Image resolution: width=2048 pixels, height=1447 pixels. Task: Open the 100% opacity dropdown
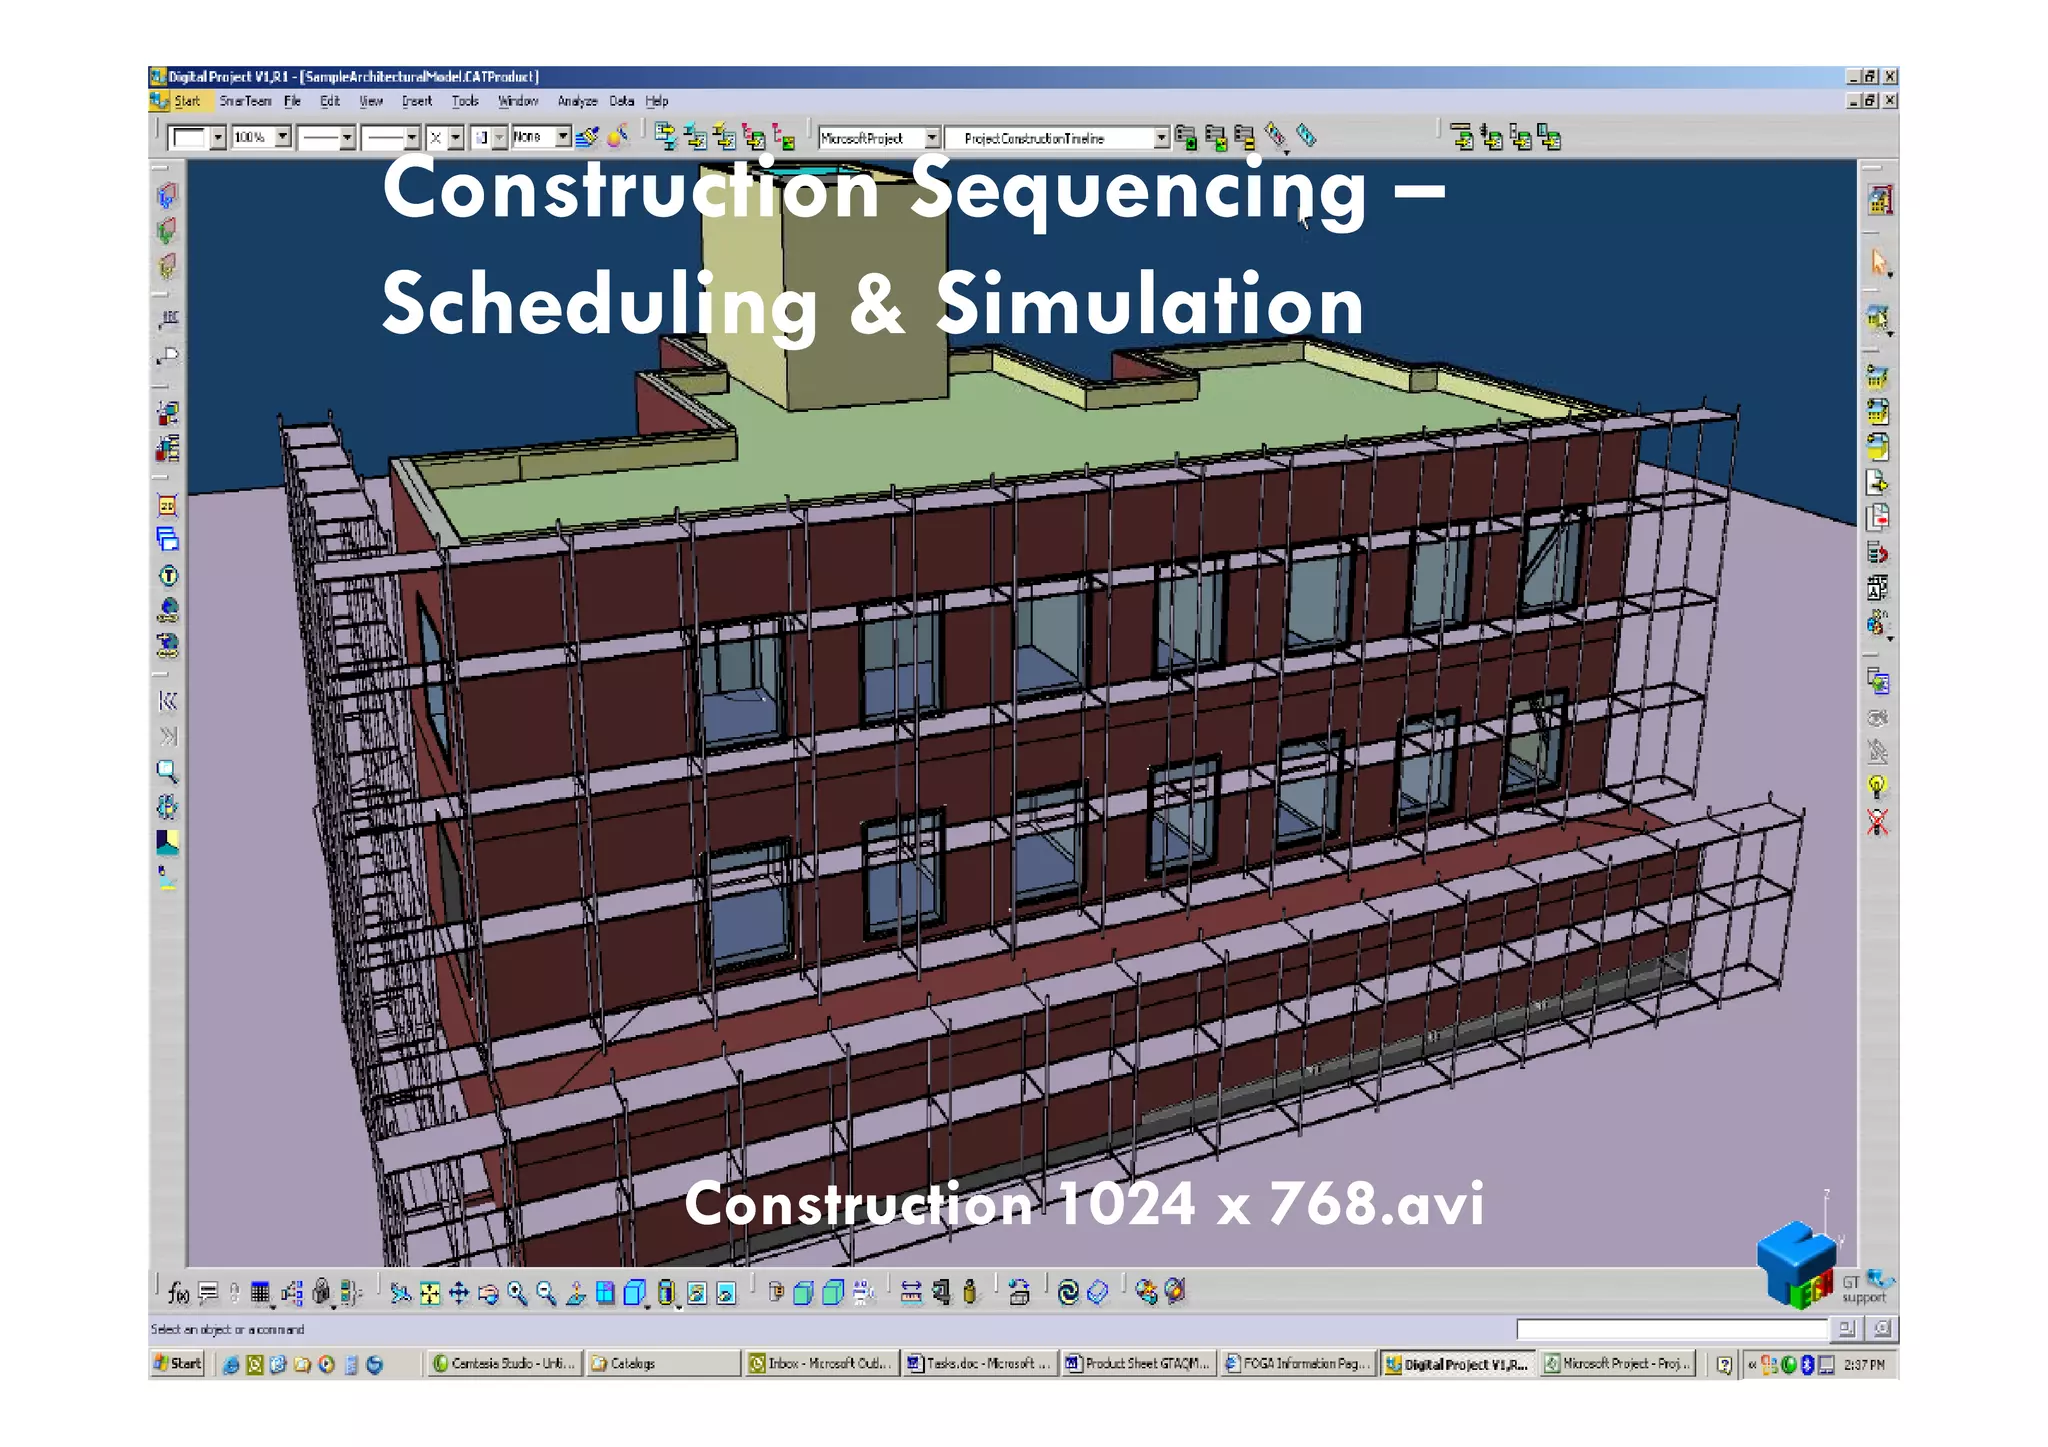284,136
